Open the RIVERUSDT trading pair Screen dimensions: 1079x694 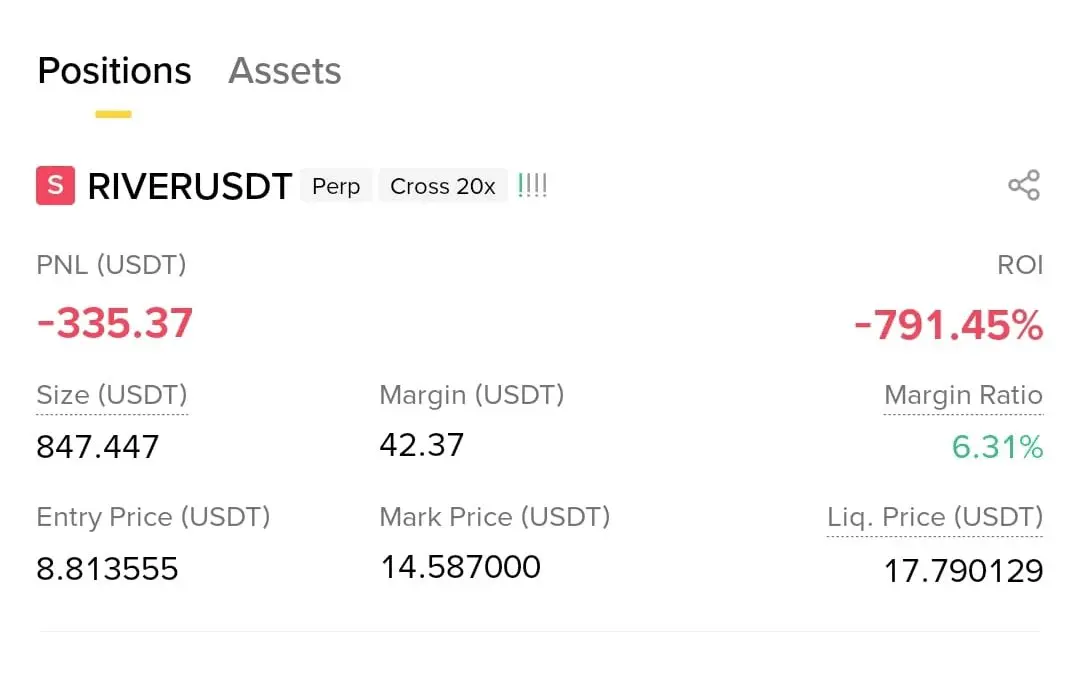[x=189, y=186]
